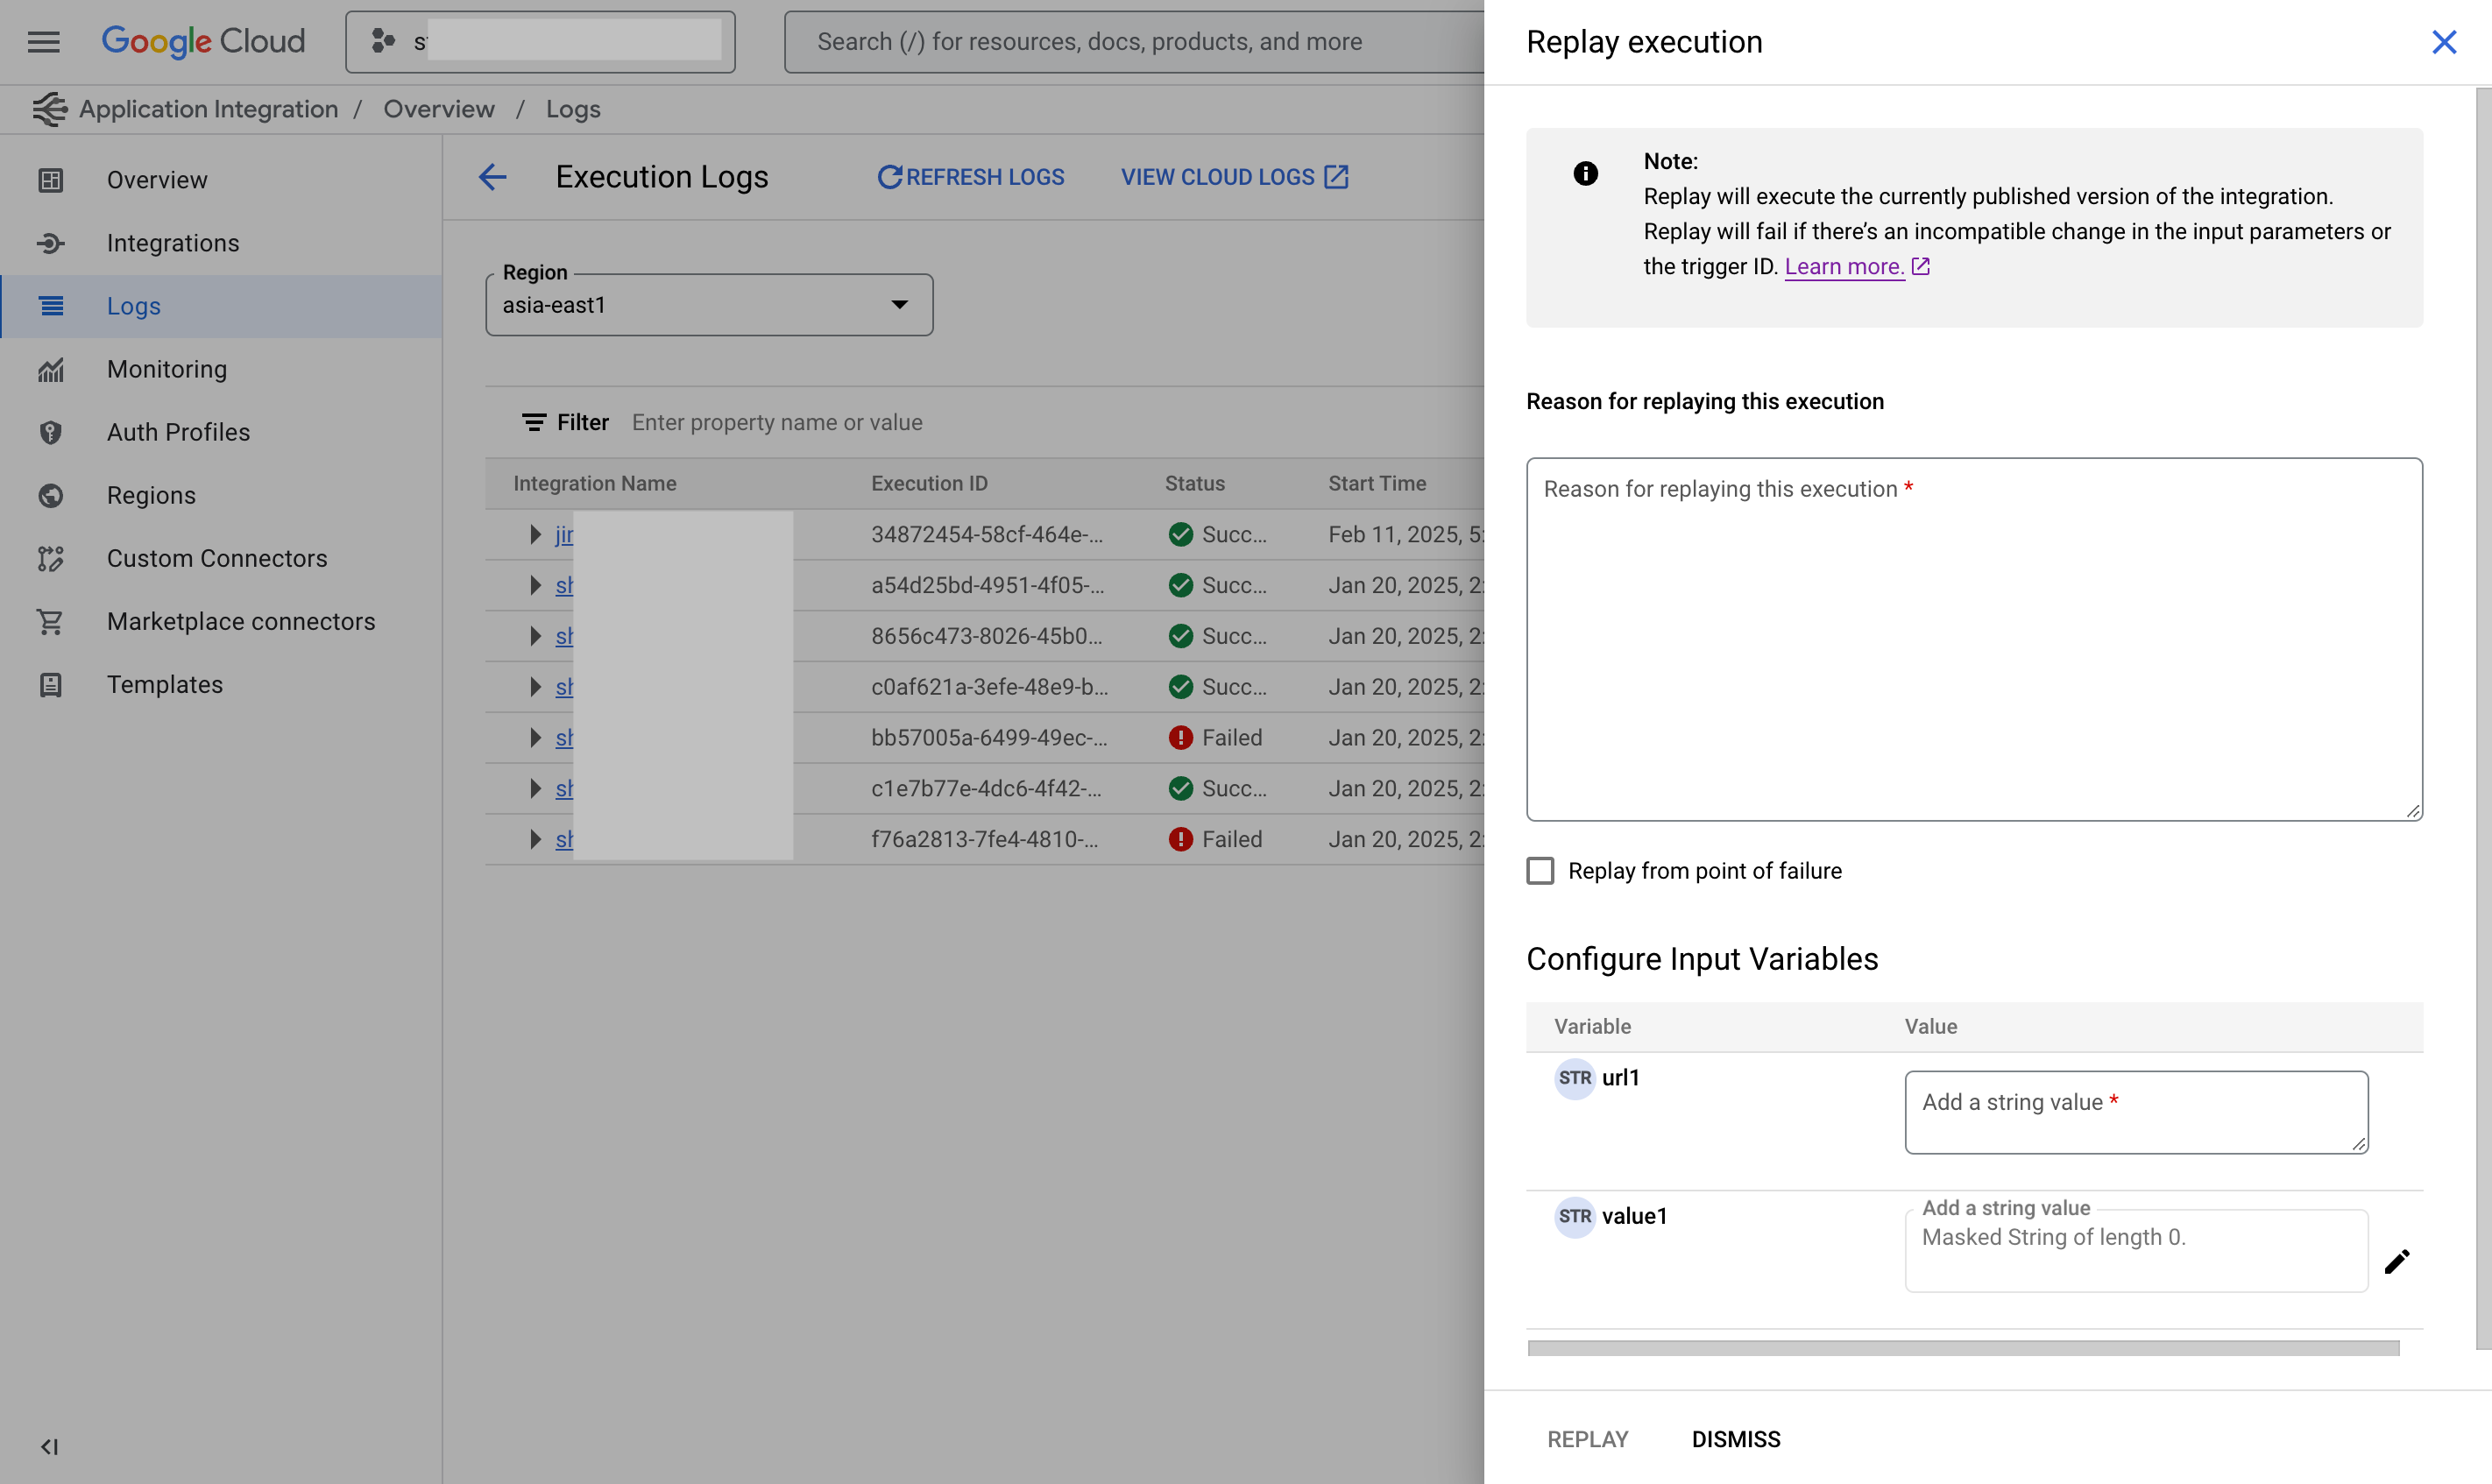Screen dimensions: 2492x1484
Task: Click the Learn more link
Action: click(1844, 267)
